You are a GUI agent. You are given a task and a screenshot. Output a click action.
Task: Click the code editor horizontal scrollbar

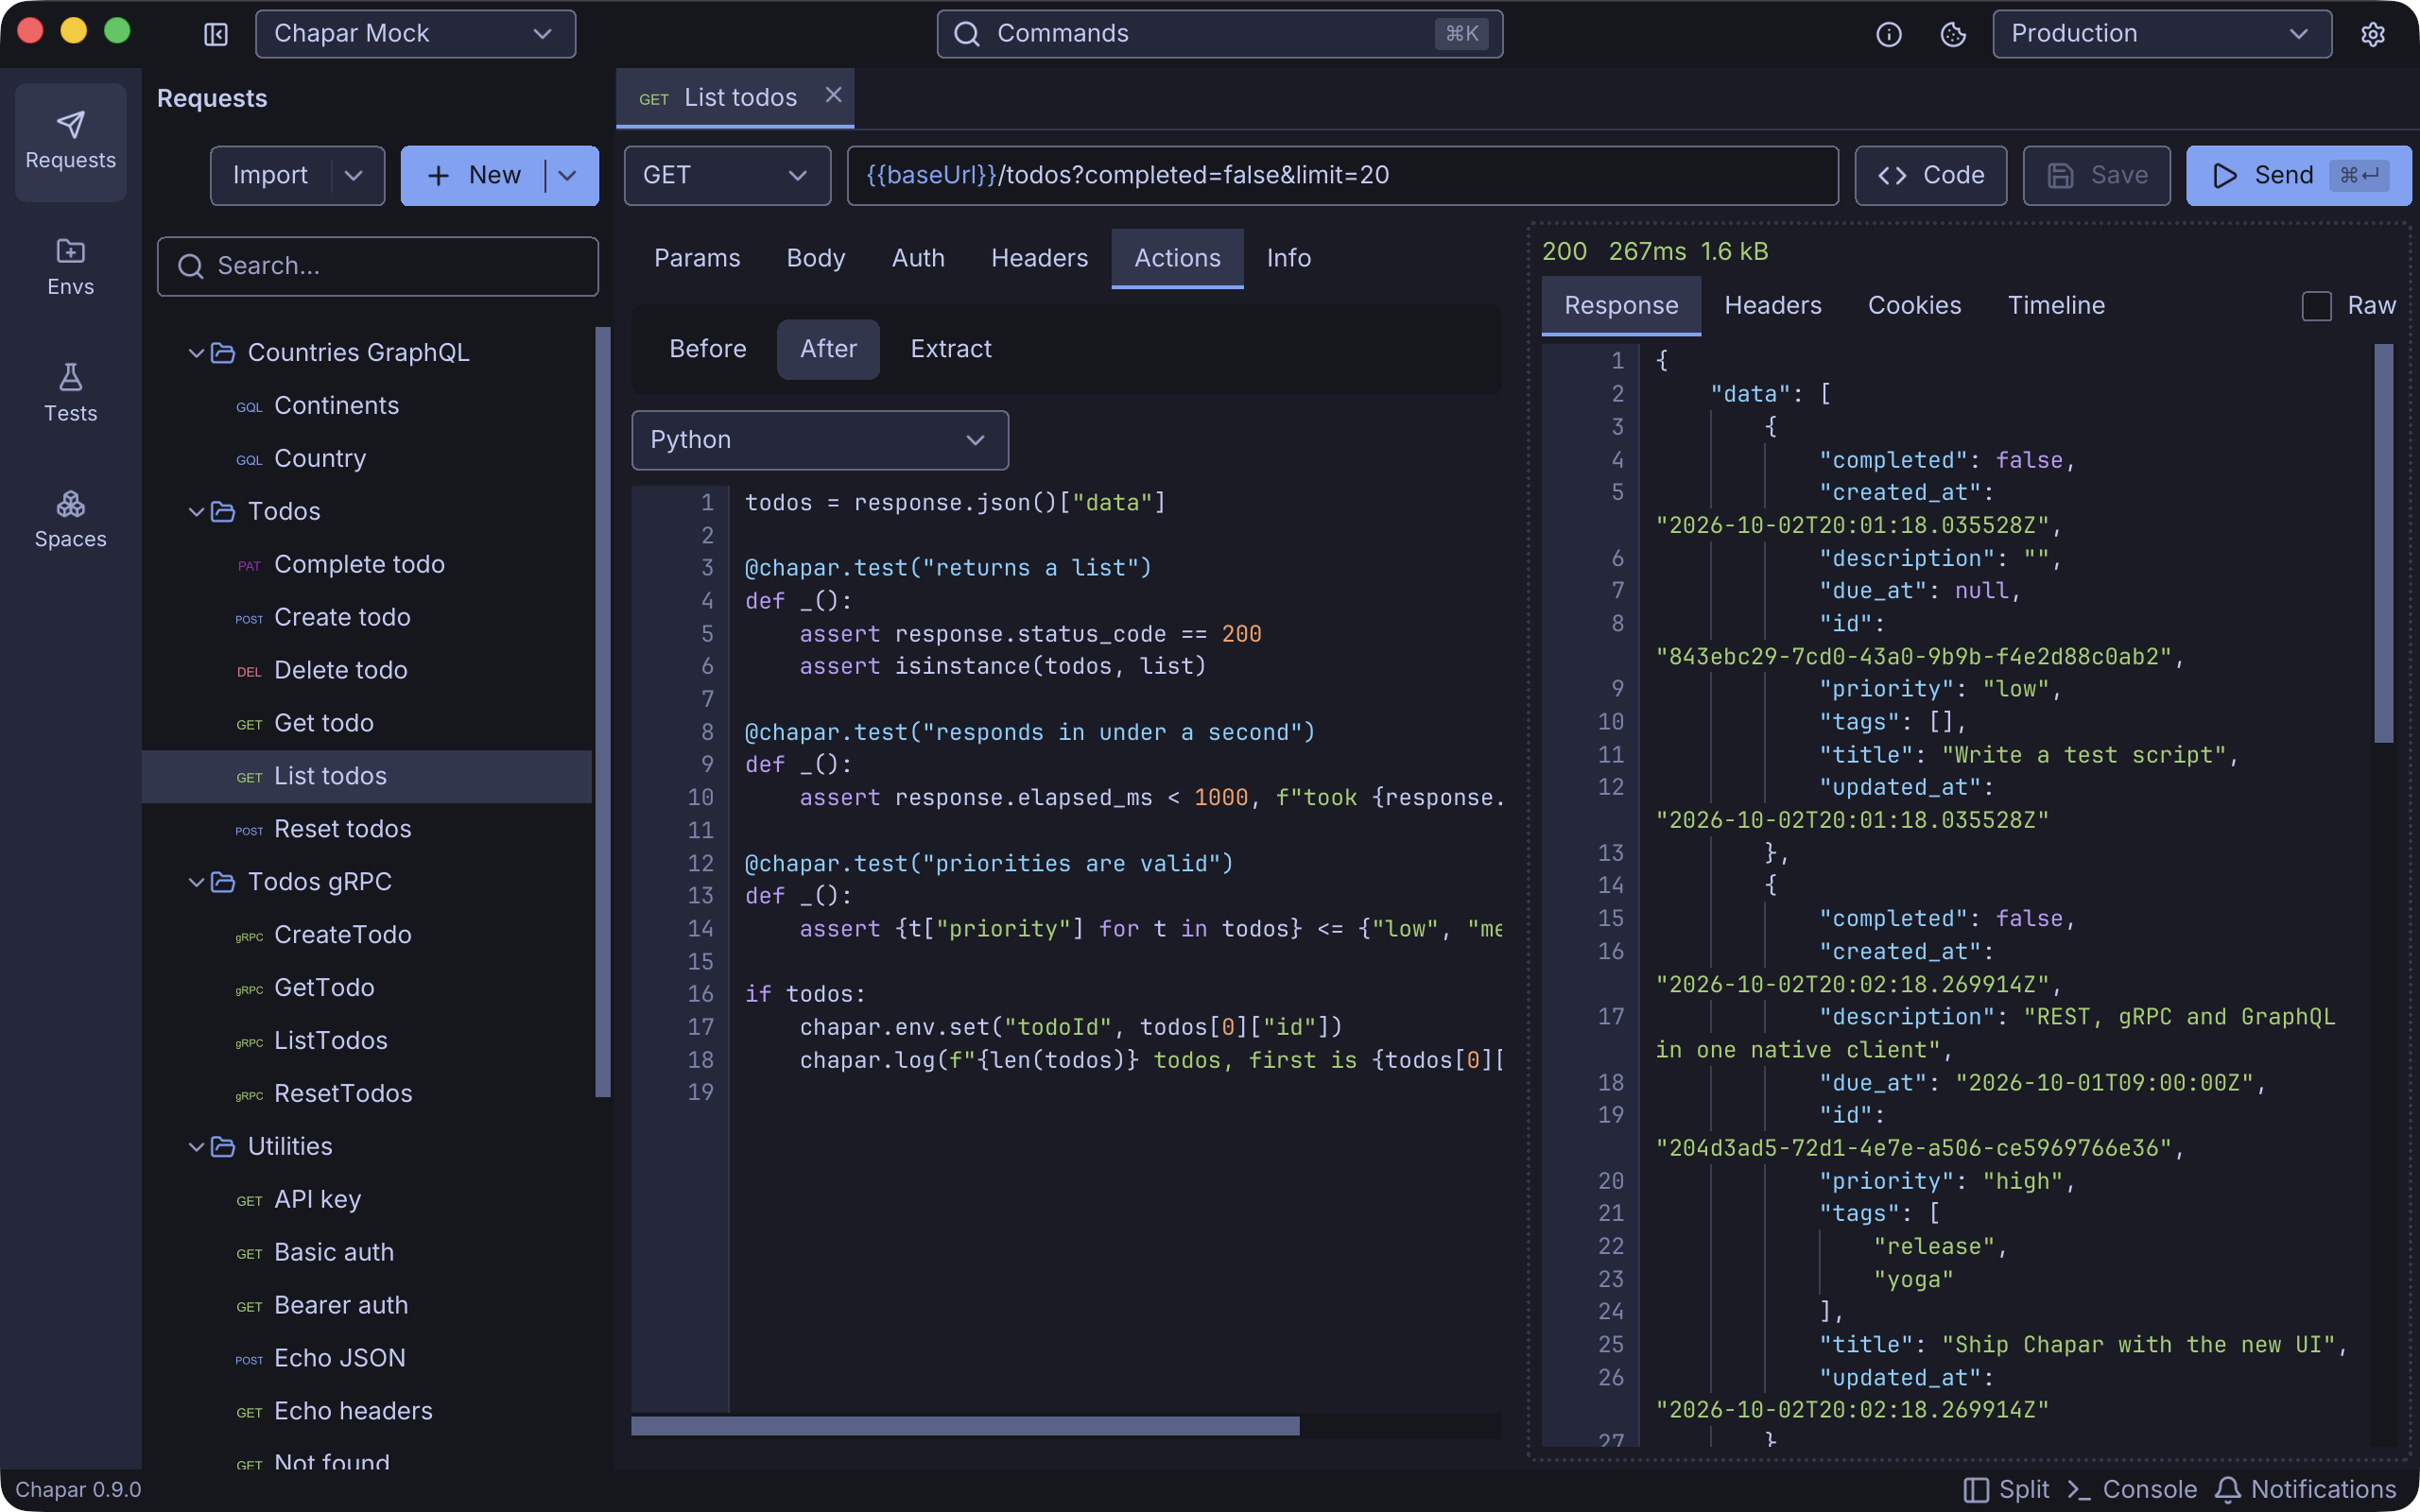point(965,1425)
